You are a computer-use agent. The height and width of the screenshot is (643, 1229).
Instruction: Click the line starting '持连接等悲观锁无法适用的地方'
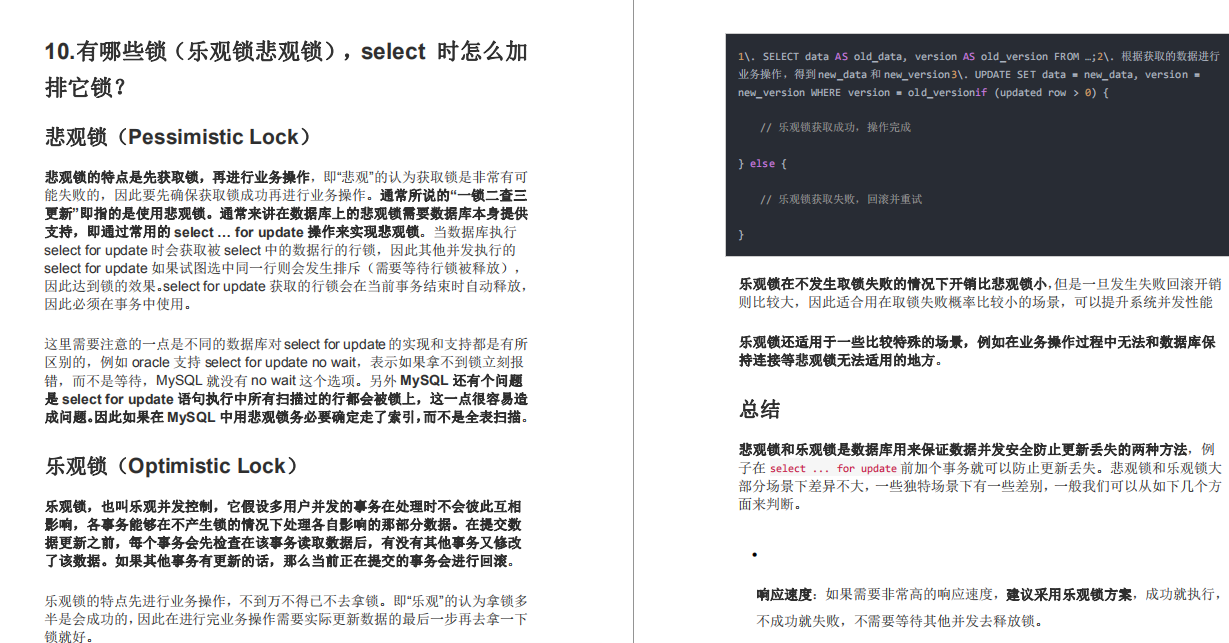click(x=841, y=360)
